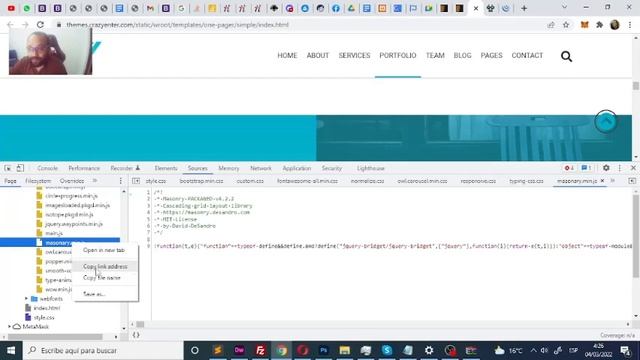Click the Chrome profile avatar
The height and width of the screenshot is (360, 640).
coord(615,25)
